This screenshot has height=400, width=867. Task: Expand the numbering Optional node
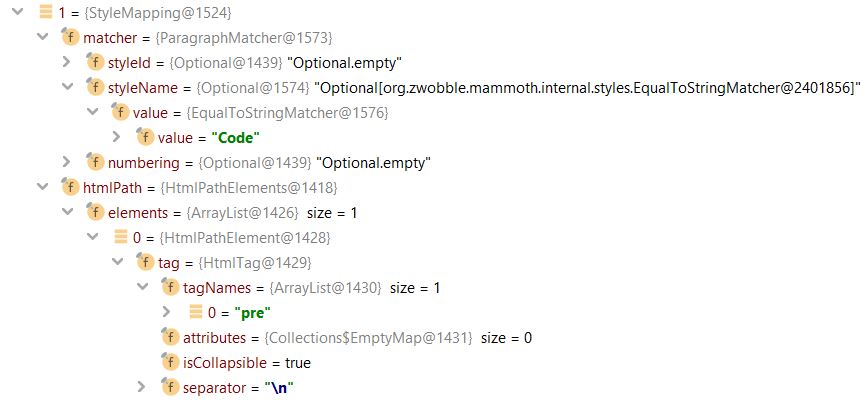coord(67,162)
